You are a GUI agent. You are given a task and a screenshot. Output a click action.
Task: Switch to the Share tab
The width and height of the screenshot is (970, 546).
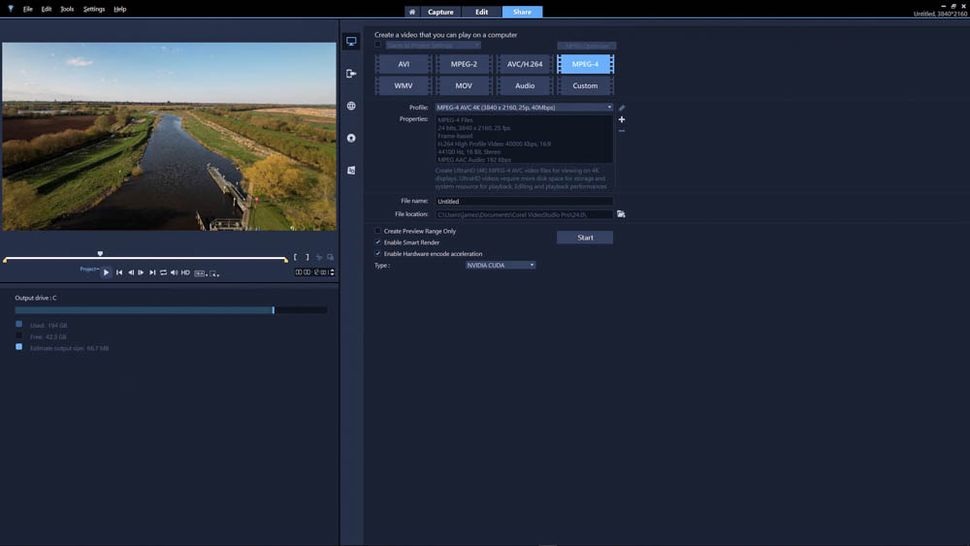coord(522,12)
